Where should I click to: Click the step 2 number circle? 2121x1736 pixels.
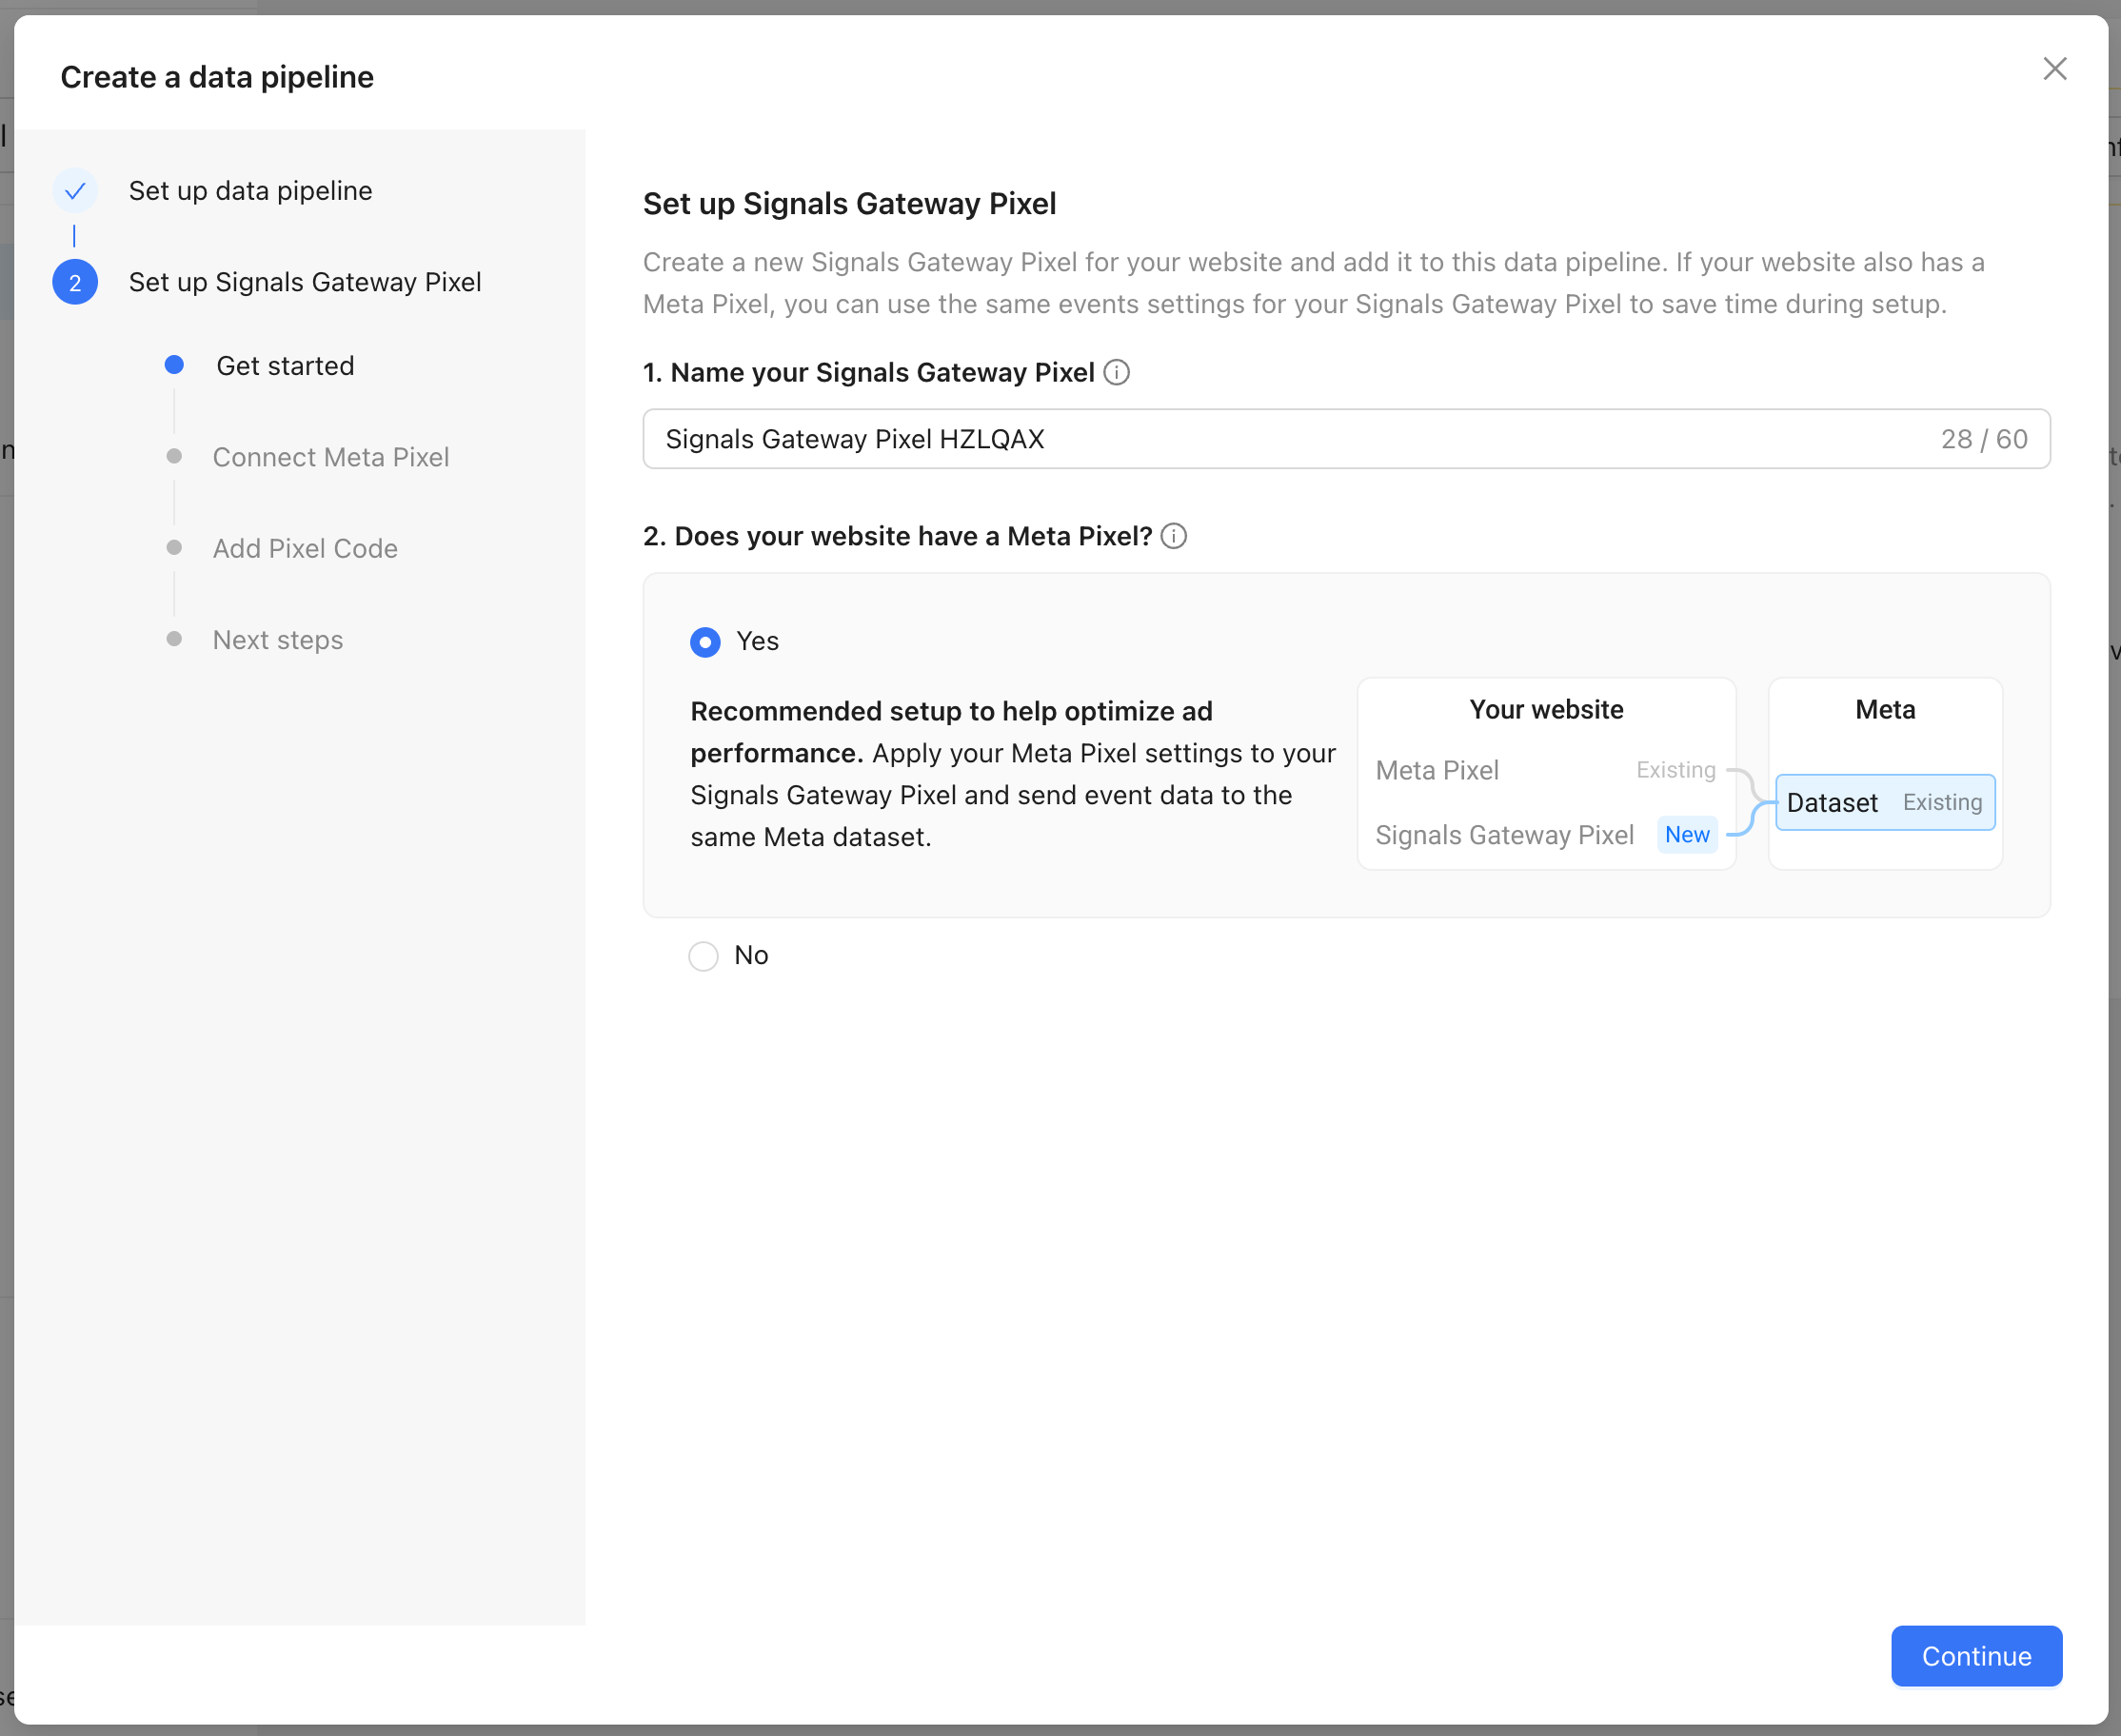[x=75, y=283]
